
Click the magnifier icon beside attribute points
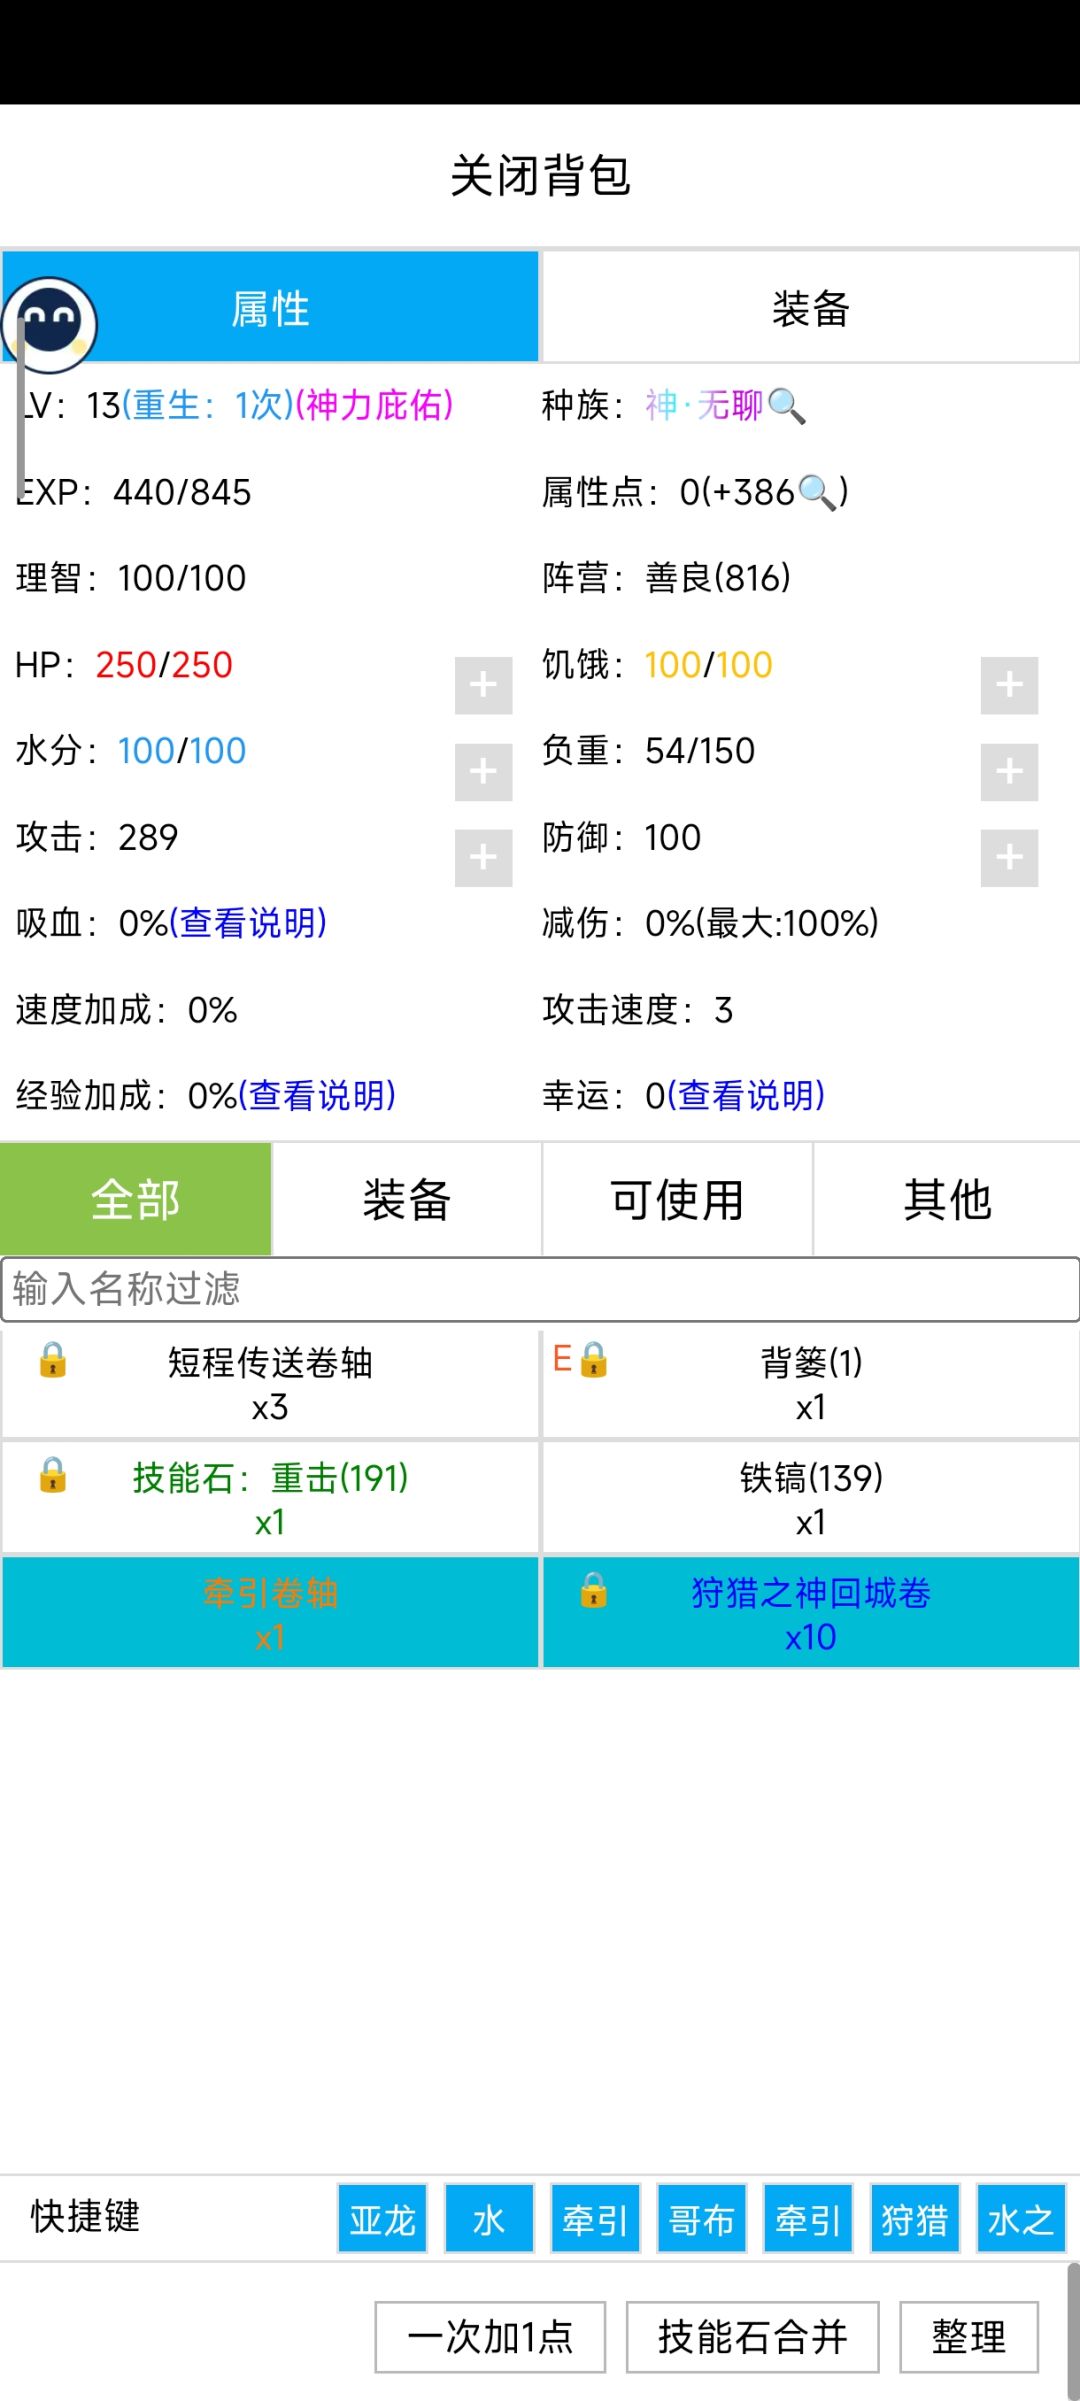click(817, 492)
